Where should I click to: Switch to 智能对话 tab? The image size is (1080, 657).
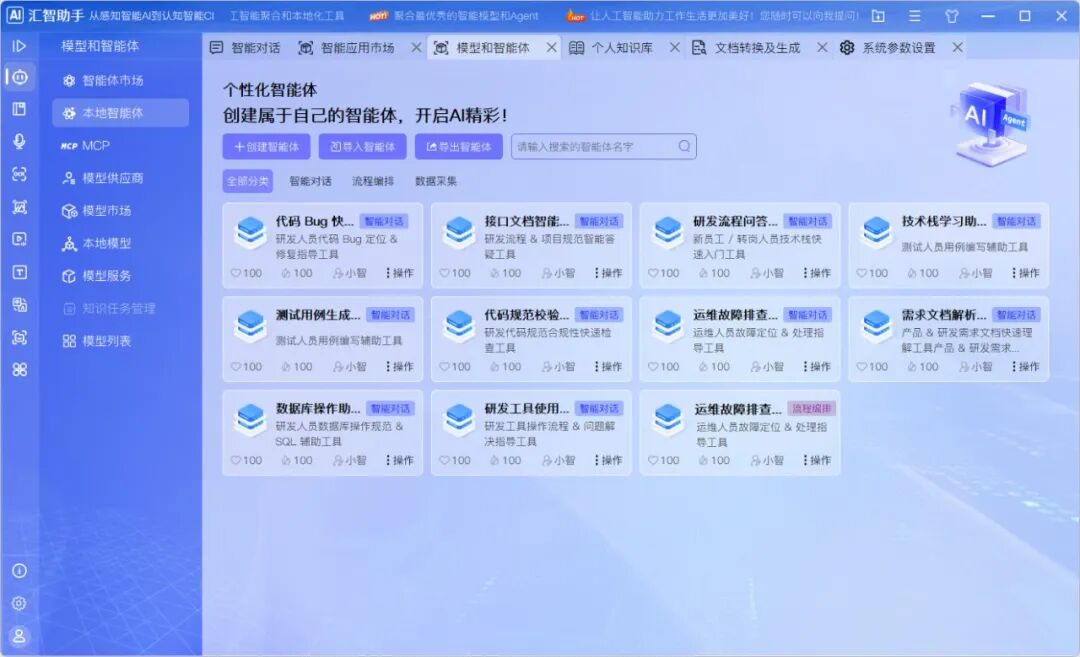point(245,48)
